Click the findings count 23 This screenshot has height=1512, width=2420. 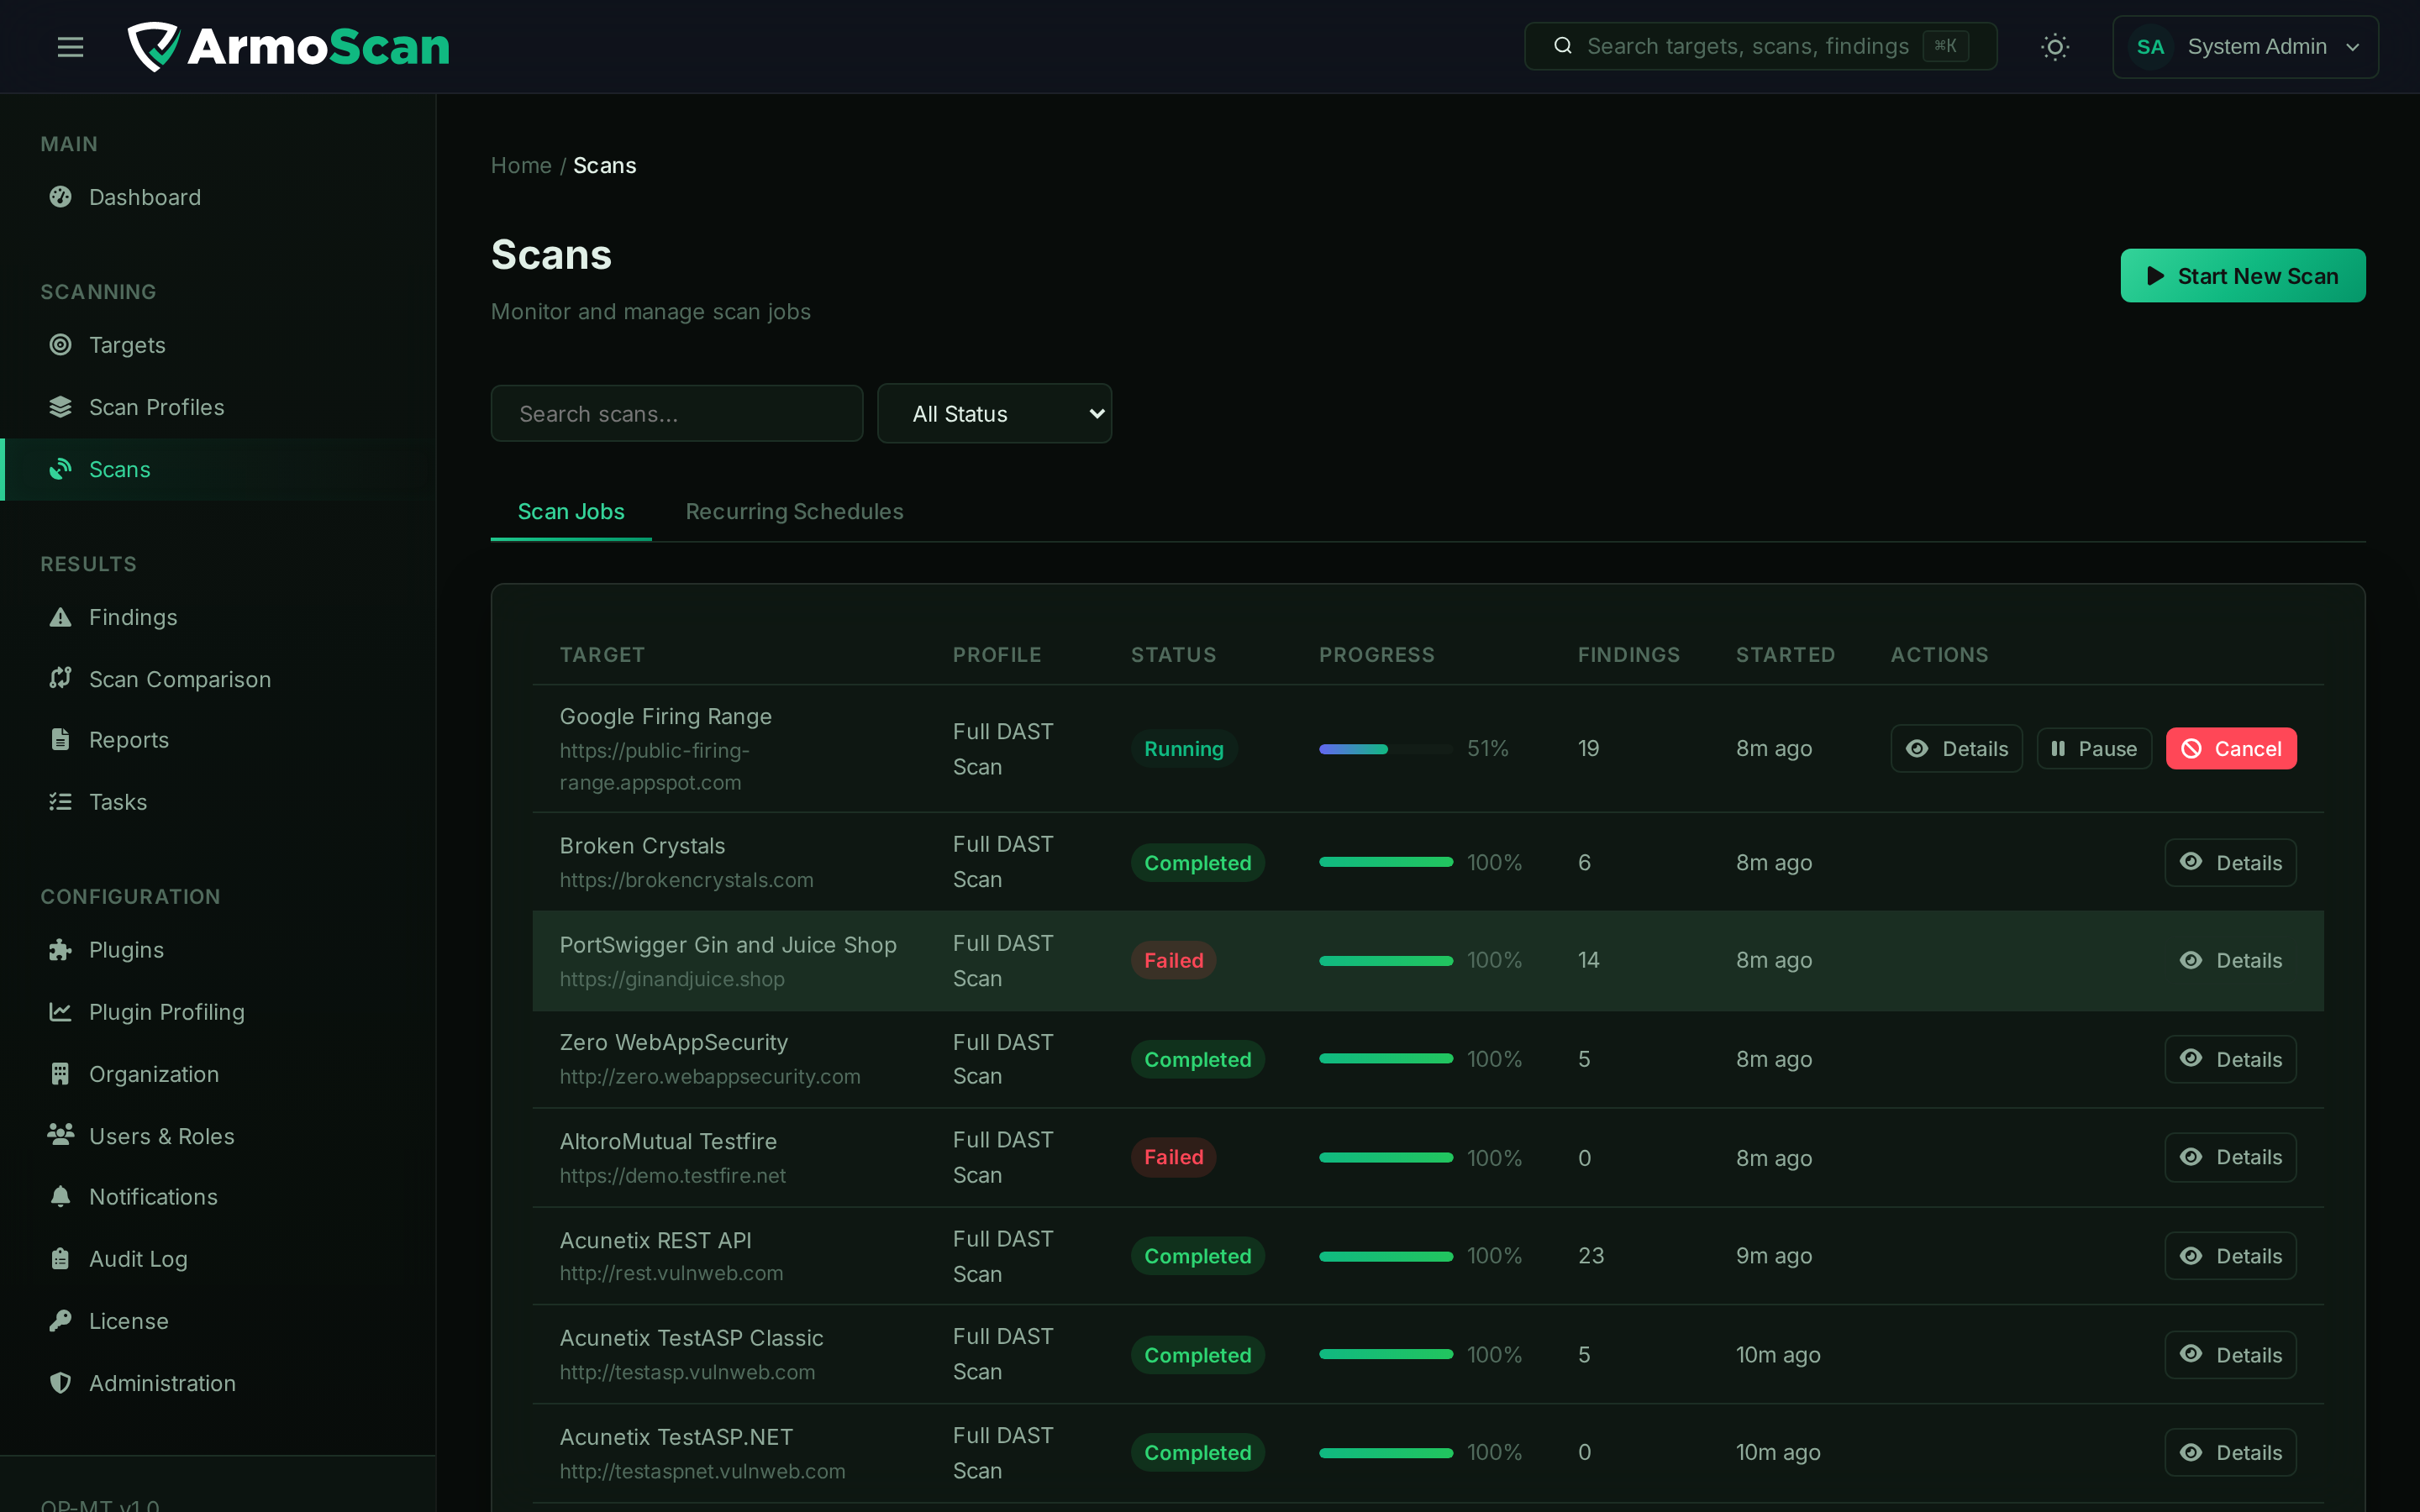pyautogui.click(x=1590, y=1256)
